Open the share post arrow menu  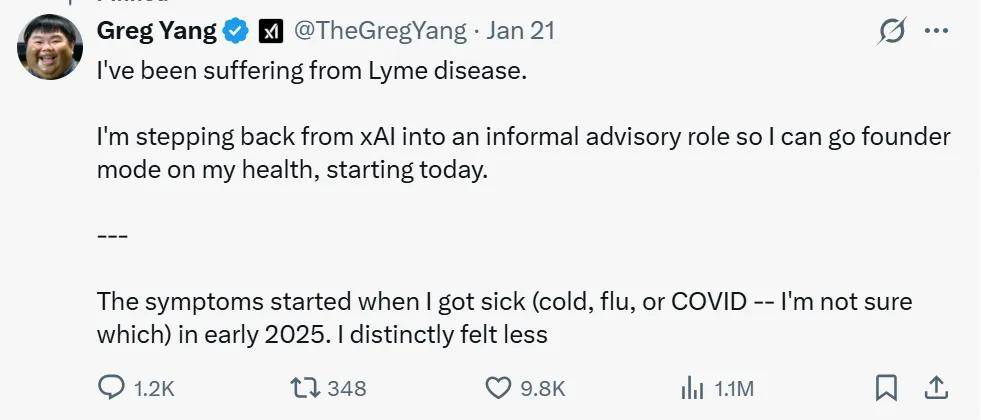[x=936, y=388]
